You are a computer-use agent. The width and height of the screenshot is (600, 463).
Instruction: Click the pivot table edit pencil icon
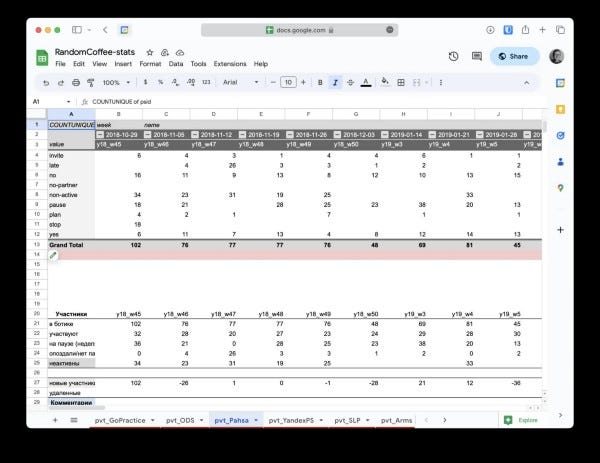pyautogui.click(x=53, y=255)
